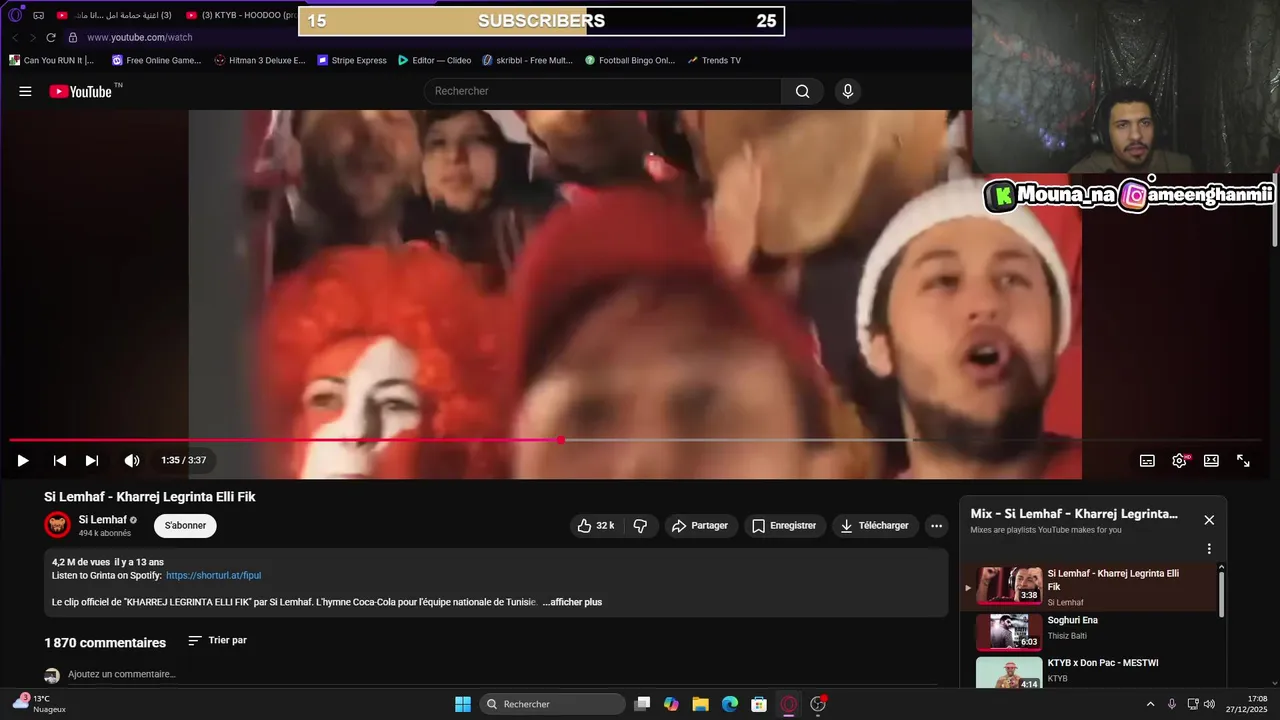The image size is (1280, 720).
Task: Open the player settings gear
Action: point(1179,460)
